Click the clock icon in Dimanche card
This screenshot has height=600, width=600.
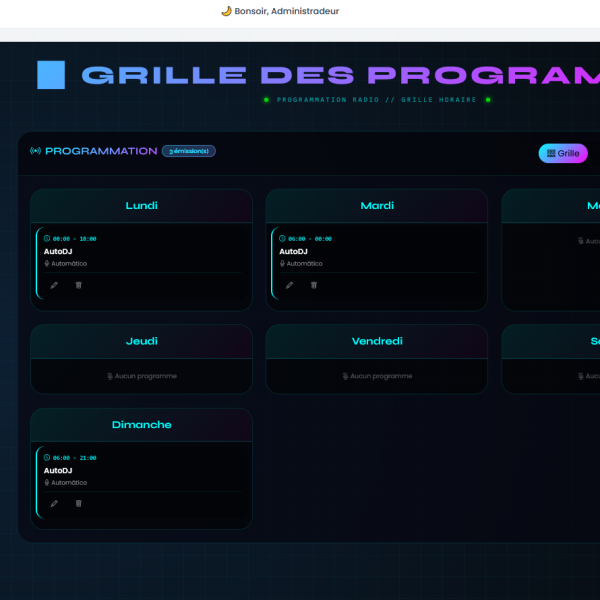[x=47, y=457]
